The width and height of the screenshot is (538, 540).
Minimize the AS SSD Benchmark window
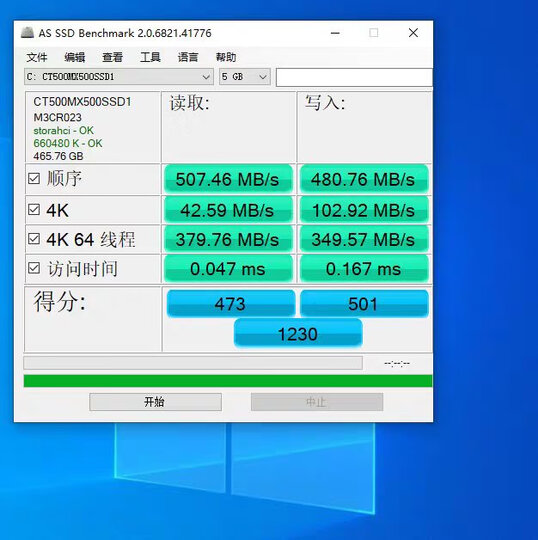coord(335,33)
